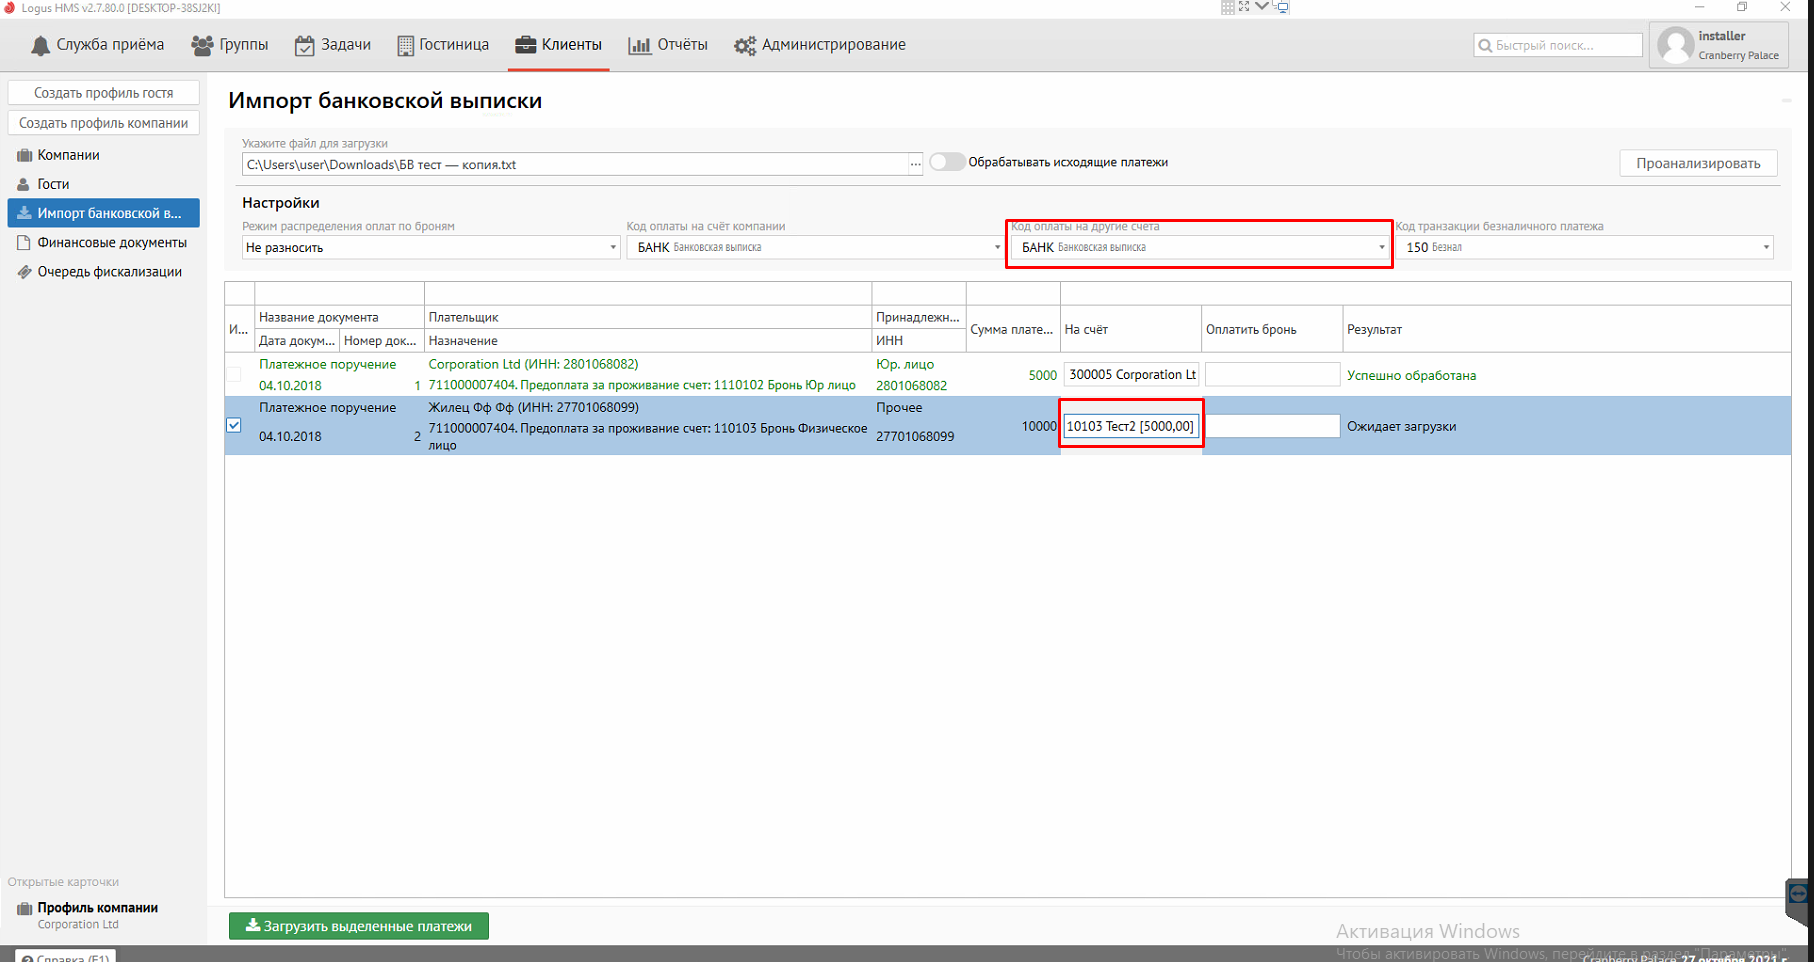
Task: Open Код транзакции безналичного платежа dropdown
Action: pyautogui.click(x=1584, y=248)
